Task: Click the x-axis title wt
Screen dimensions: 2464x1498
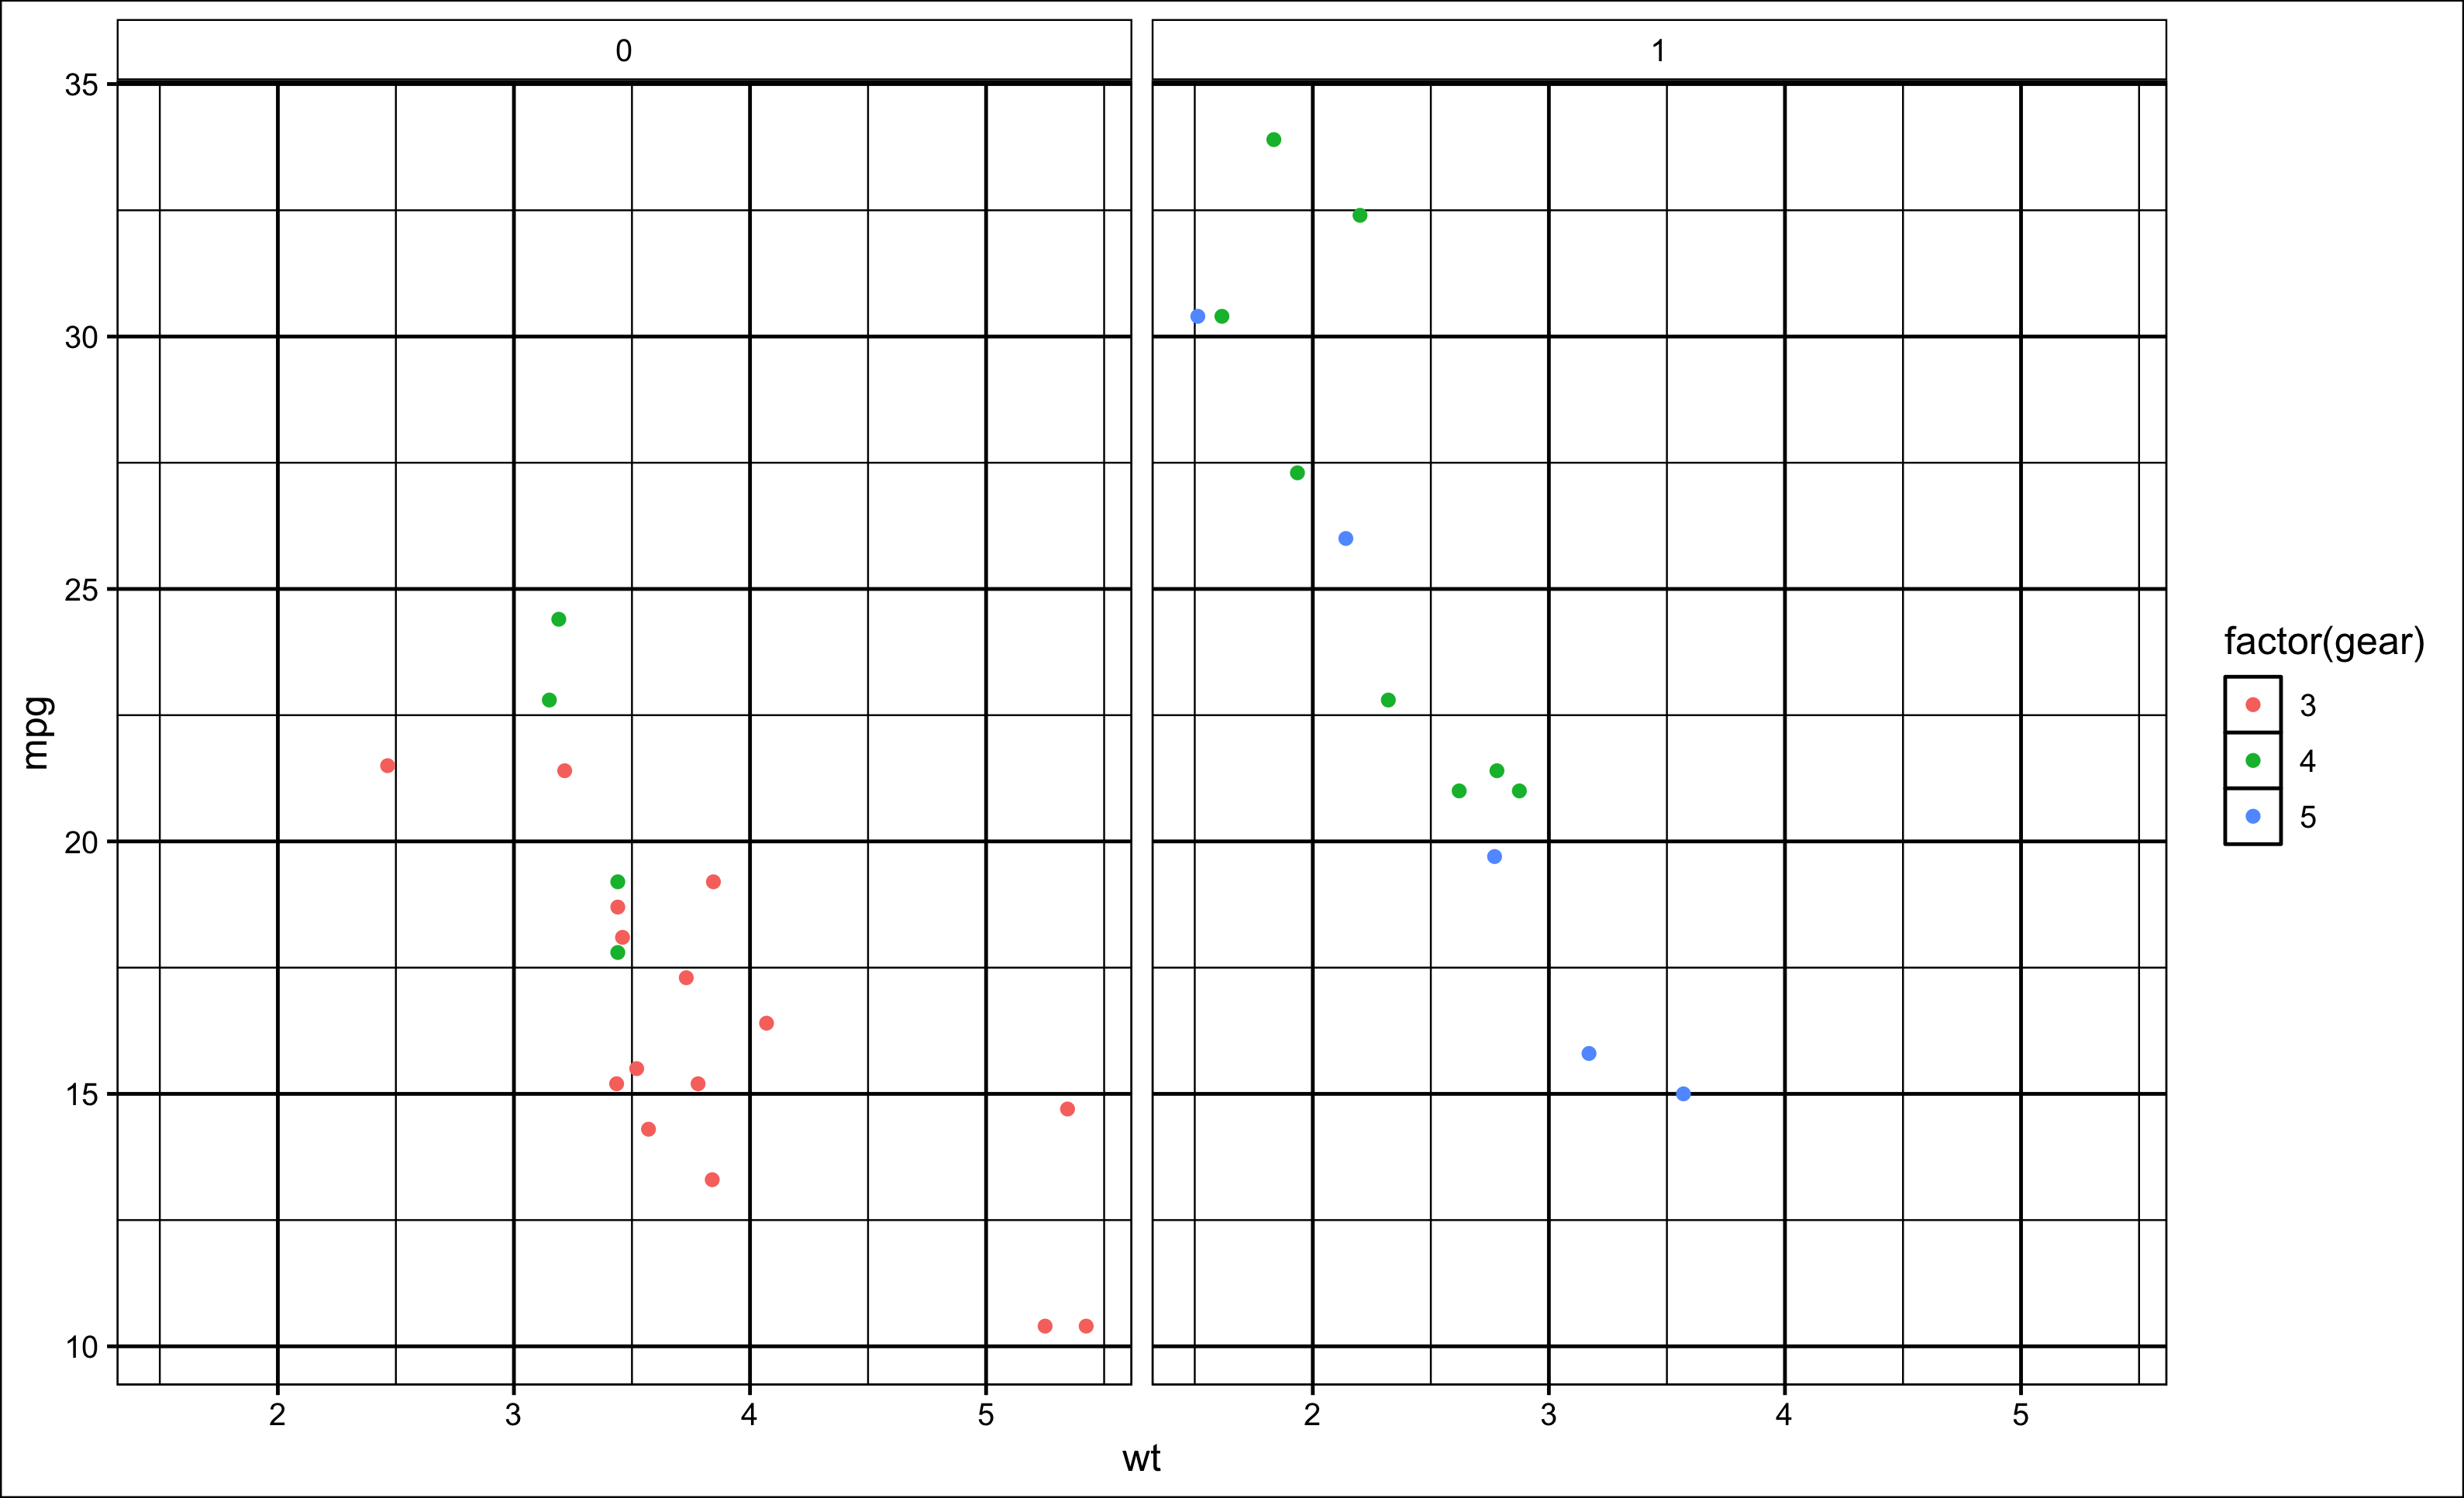Action: coord(1141,1459)
